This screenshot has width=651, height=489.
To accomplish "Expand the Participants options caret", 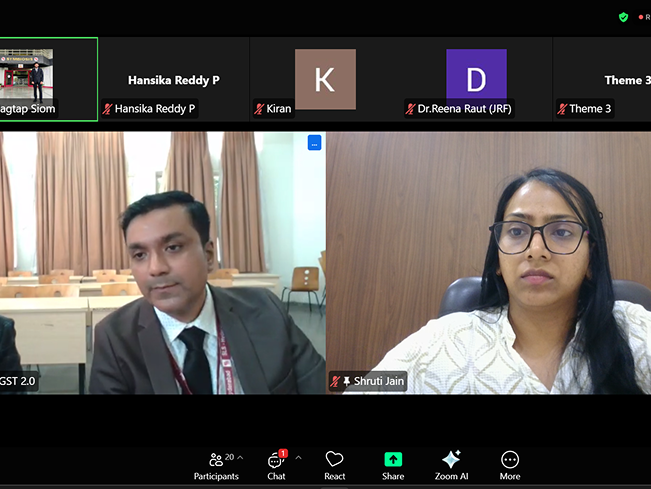I will tap(240, 457).
